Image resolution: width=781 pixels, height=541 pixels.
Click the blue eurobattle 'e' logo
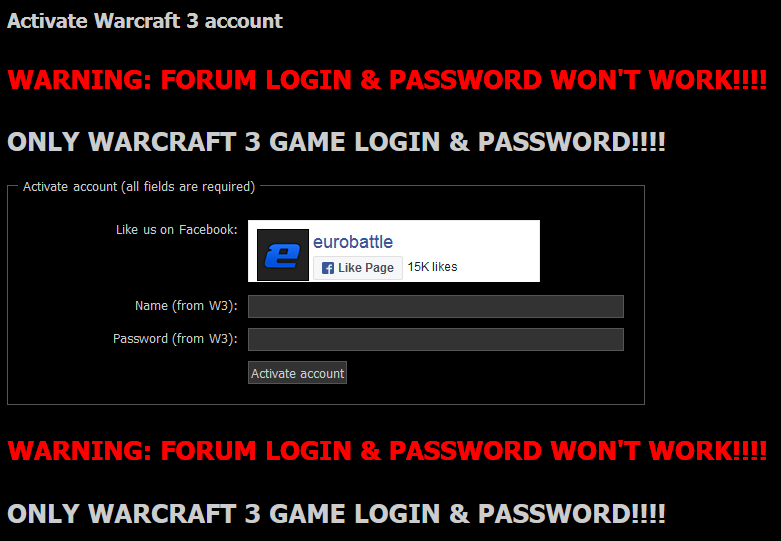point(282,255)
